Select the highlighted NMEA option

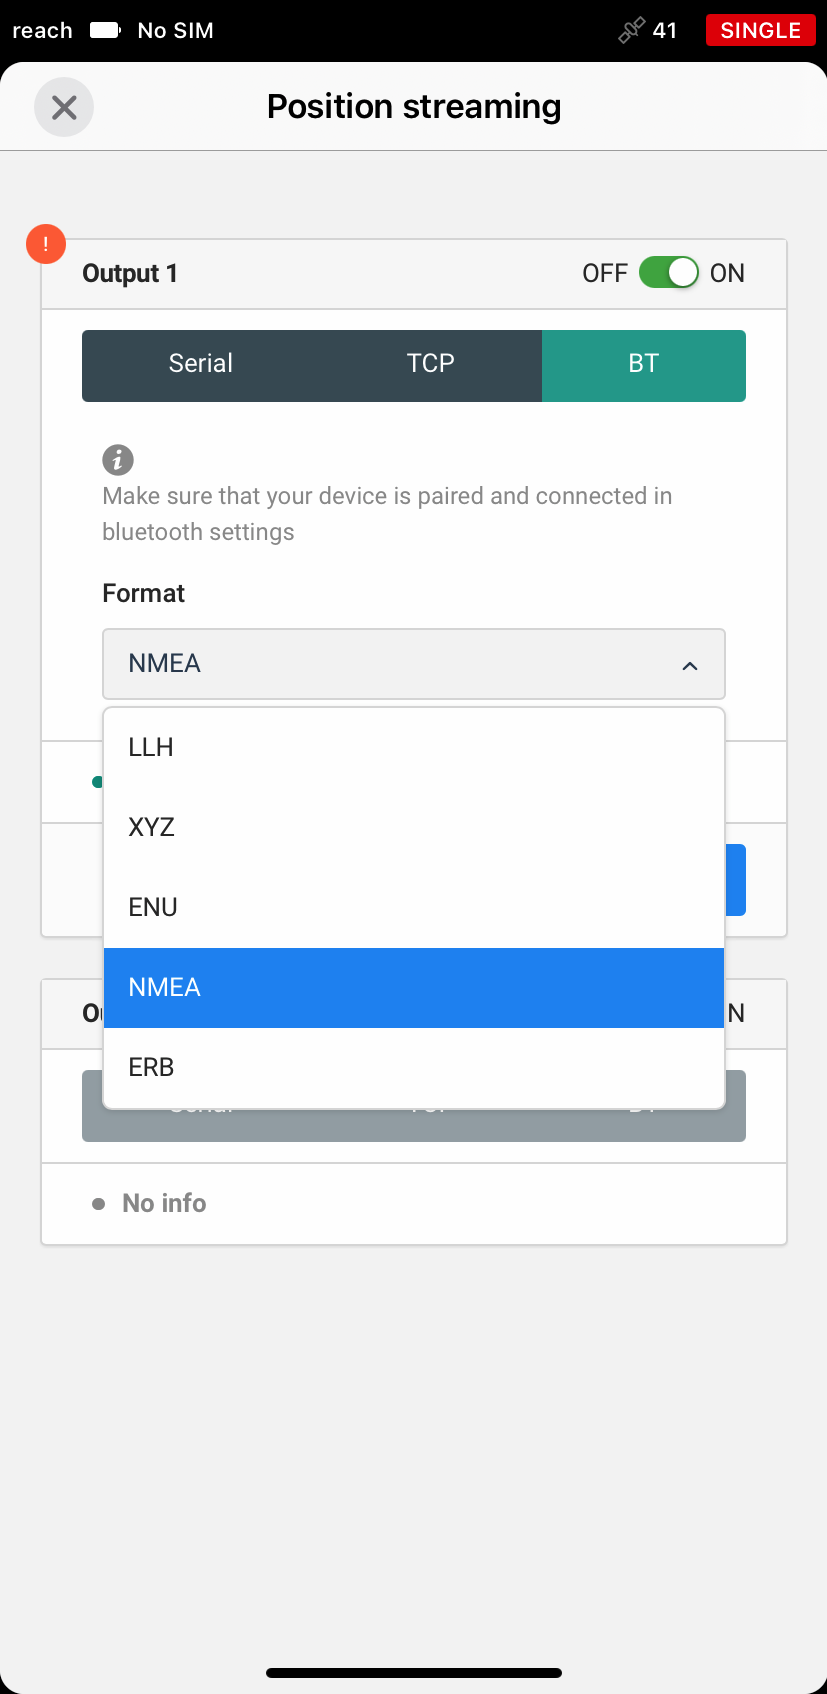(x=414, y=988)
